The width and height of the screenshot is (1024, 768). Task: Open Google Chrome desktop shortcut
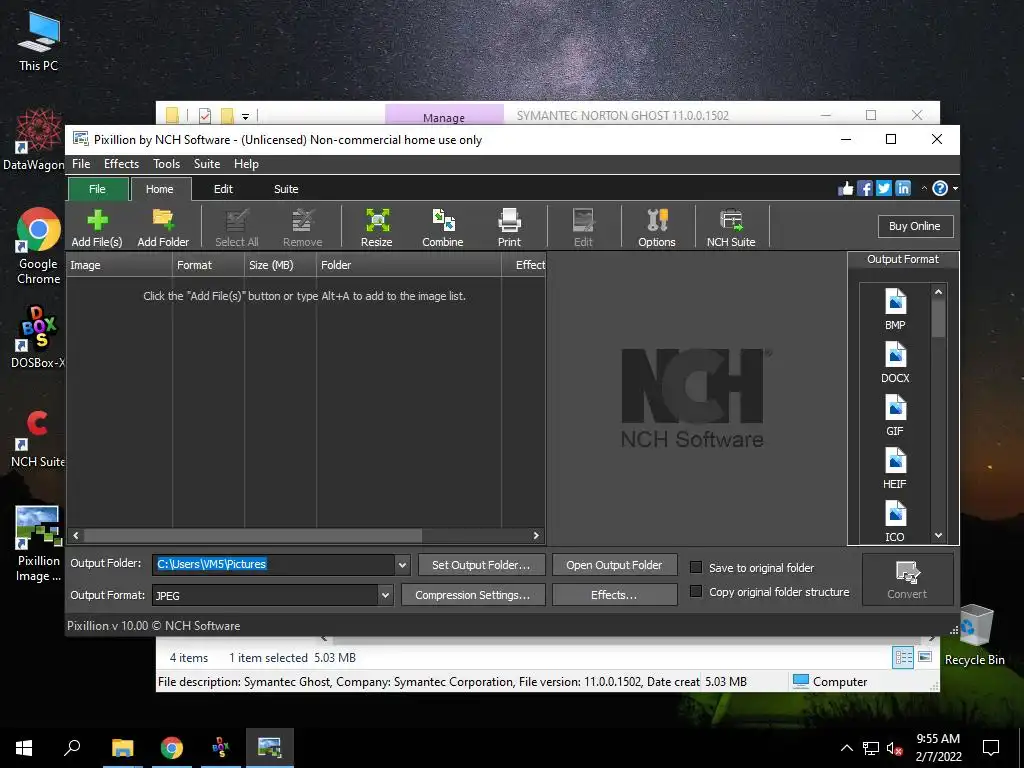click(39, 246)
